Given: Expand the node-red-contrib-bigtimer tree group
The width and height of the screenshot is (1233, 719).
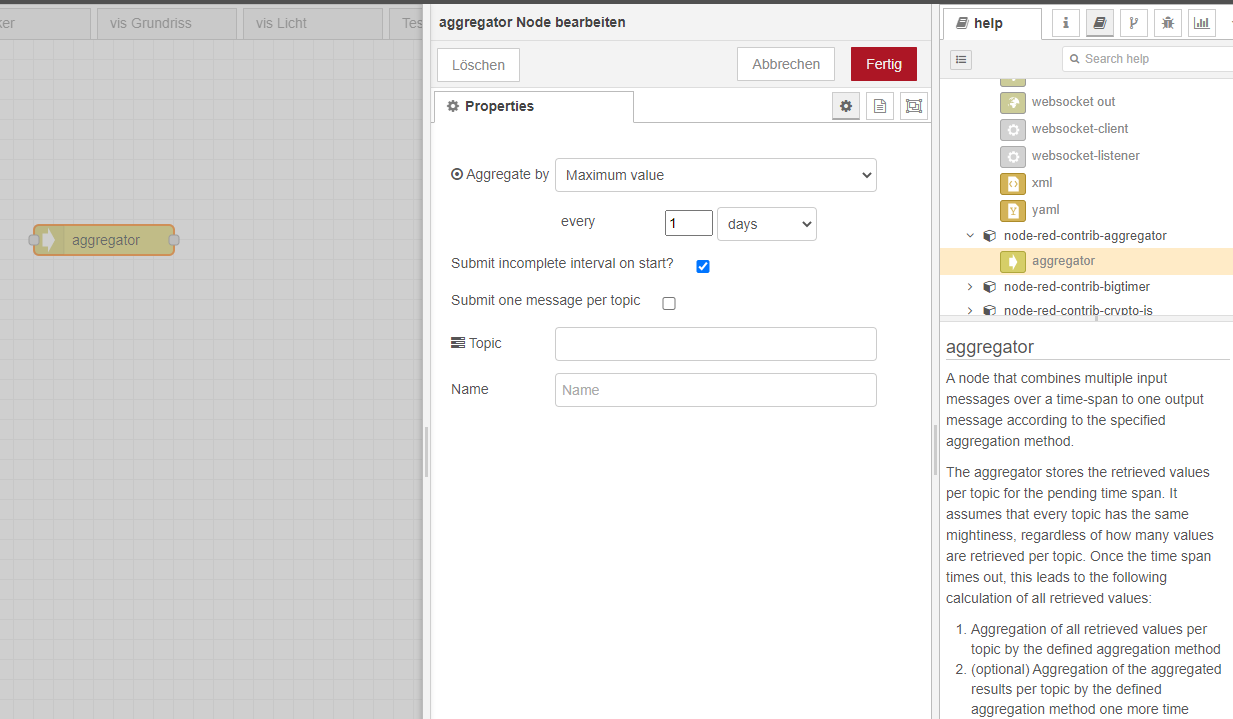Looking at the screenshot, I should click(970, 287).
